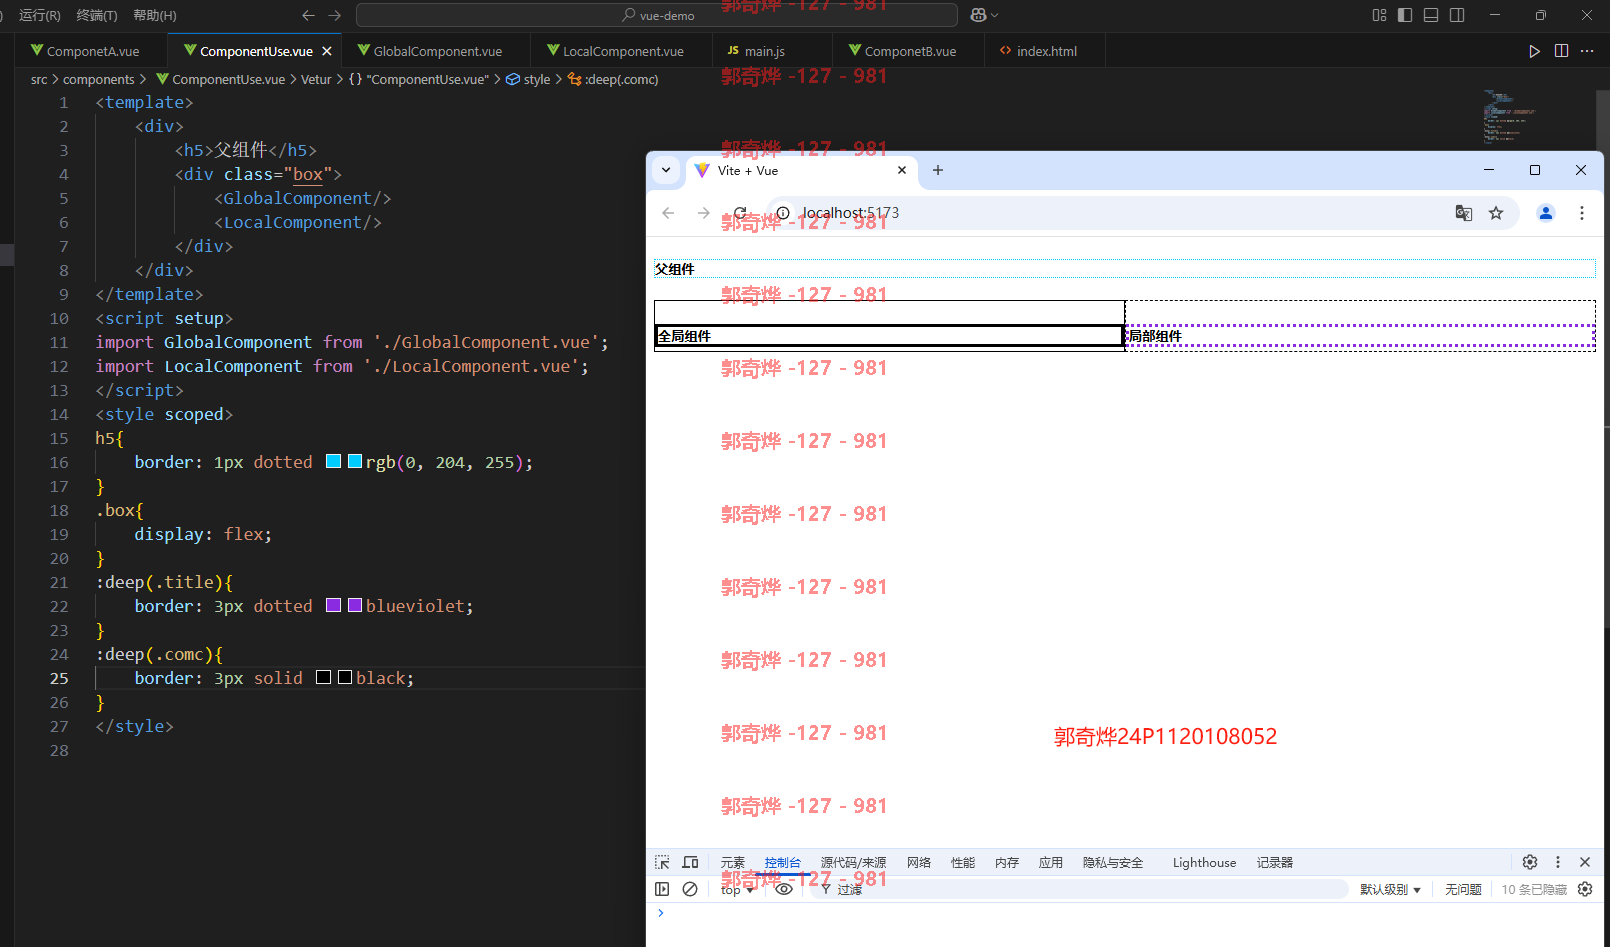This screenshot has width=1610, height=947.
Task: Close the ComponentUse.vue tab
Action: pos(327,51)
